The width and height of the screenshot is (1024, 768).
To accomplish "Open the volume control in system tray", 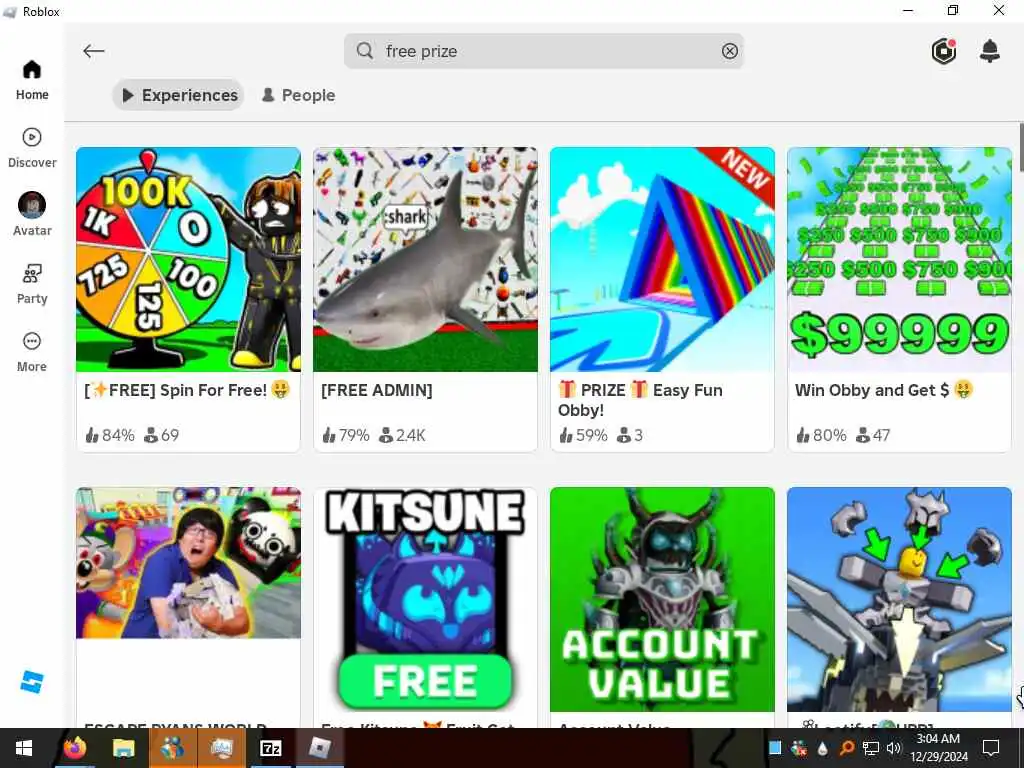I will coord(893,748).
